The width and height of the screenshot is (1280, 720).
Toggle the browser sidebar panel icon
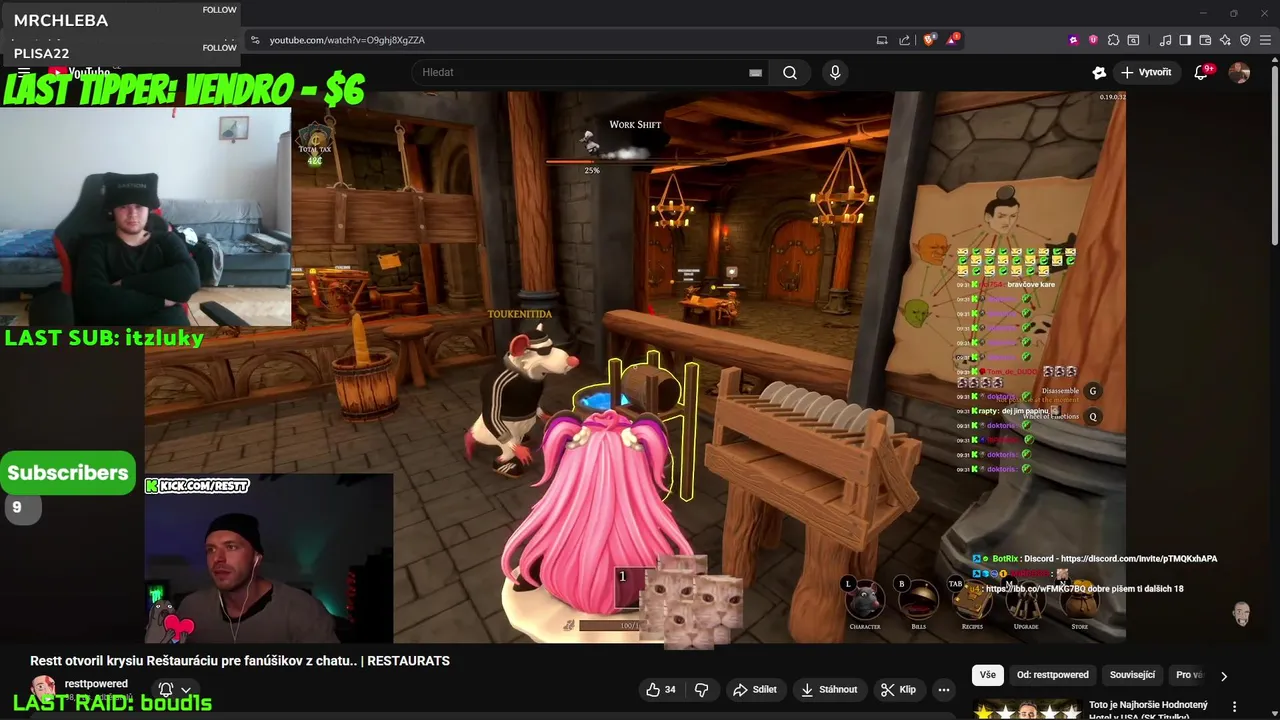(1185, 40)
